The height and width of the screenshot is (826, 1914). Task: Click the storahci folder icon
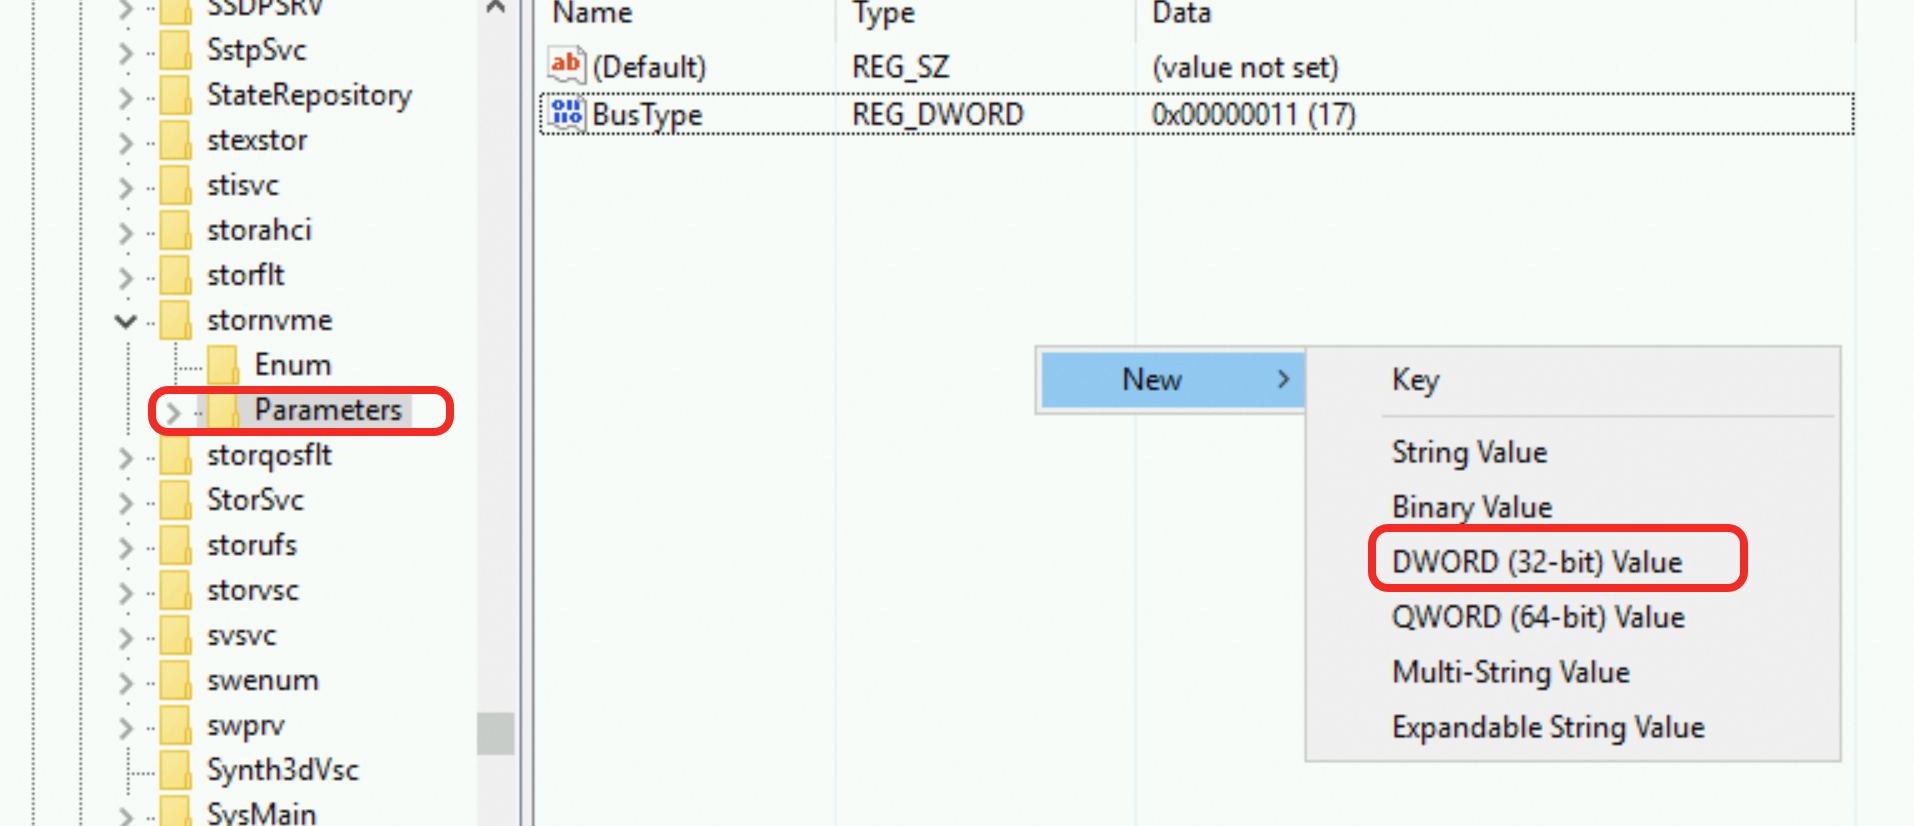point(176,230)
